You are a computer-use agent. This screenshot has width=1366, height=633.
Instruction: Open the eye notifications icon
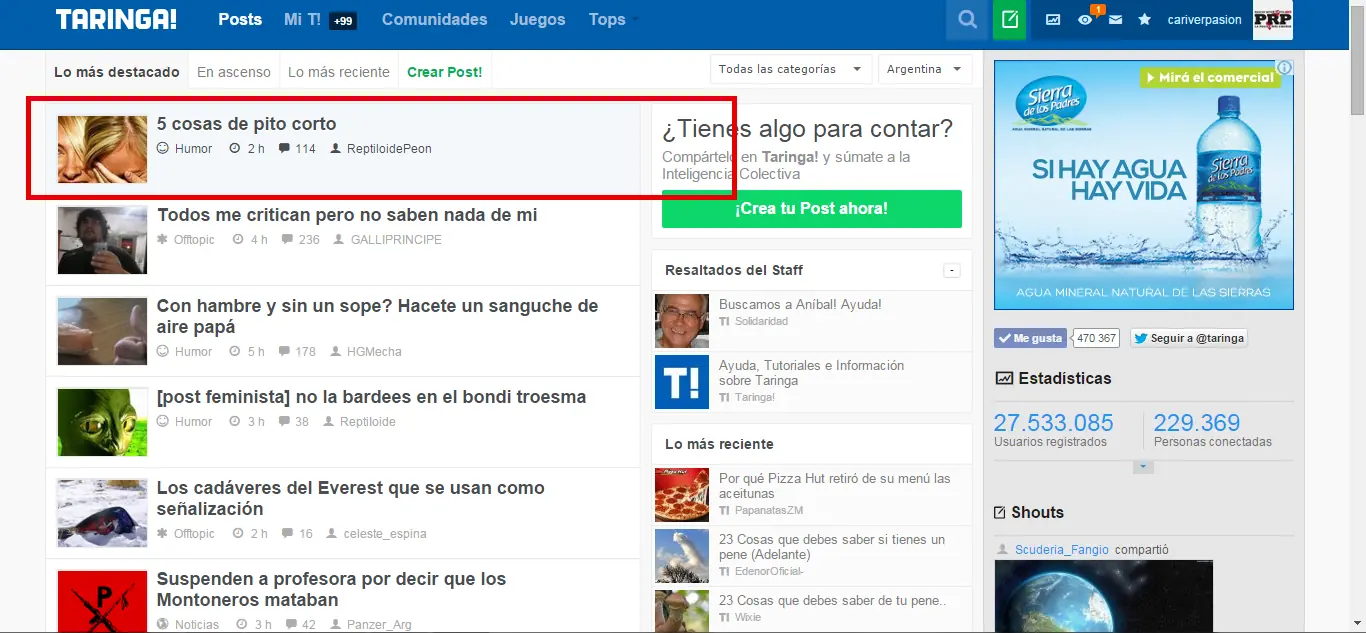pos(1085,19)
